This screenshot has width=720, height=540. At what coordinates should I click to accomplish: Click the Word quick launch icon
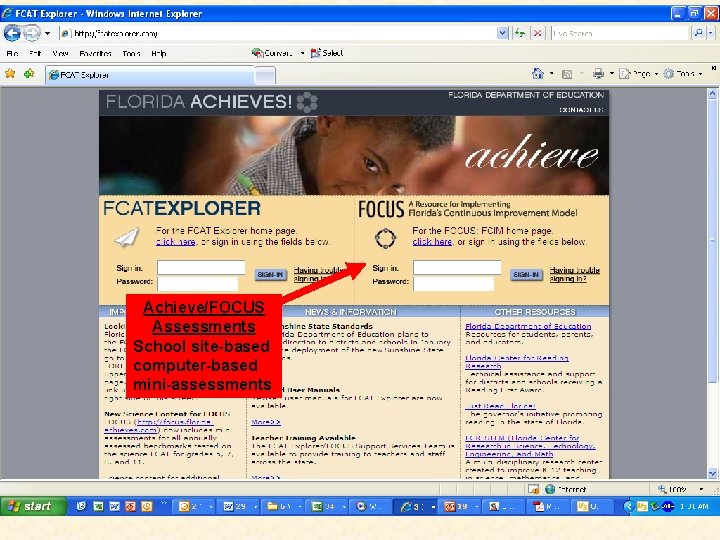coord(114,506)
